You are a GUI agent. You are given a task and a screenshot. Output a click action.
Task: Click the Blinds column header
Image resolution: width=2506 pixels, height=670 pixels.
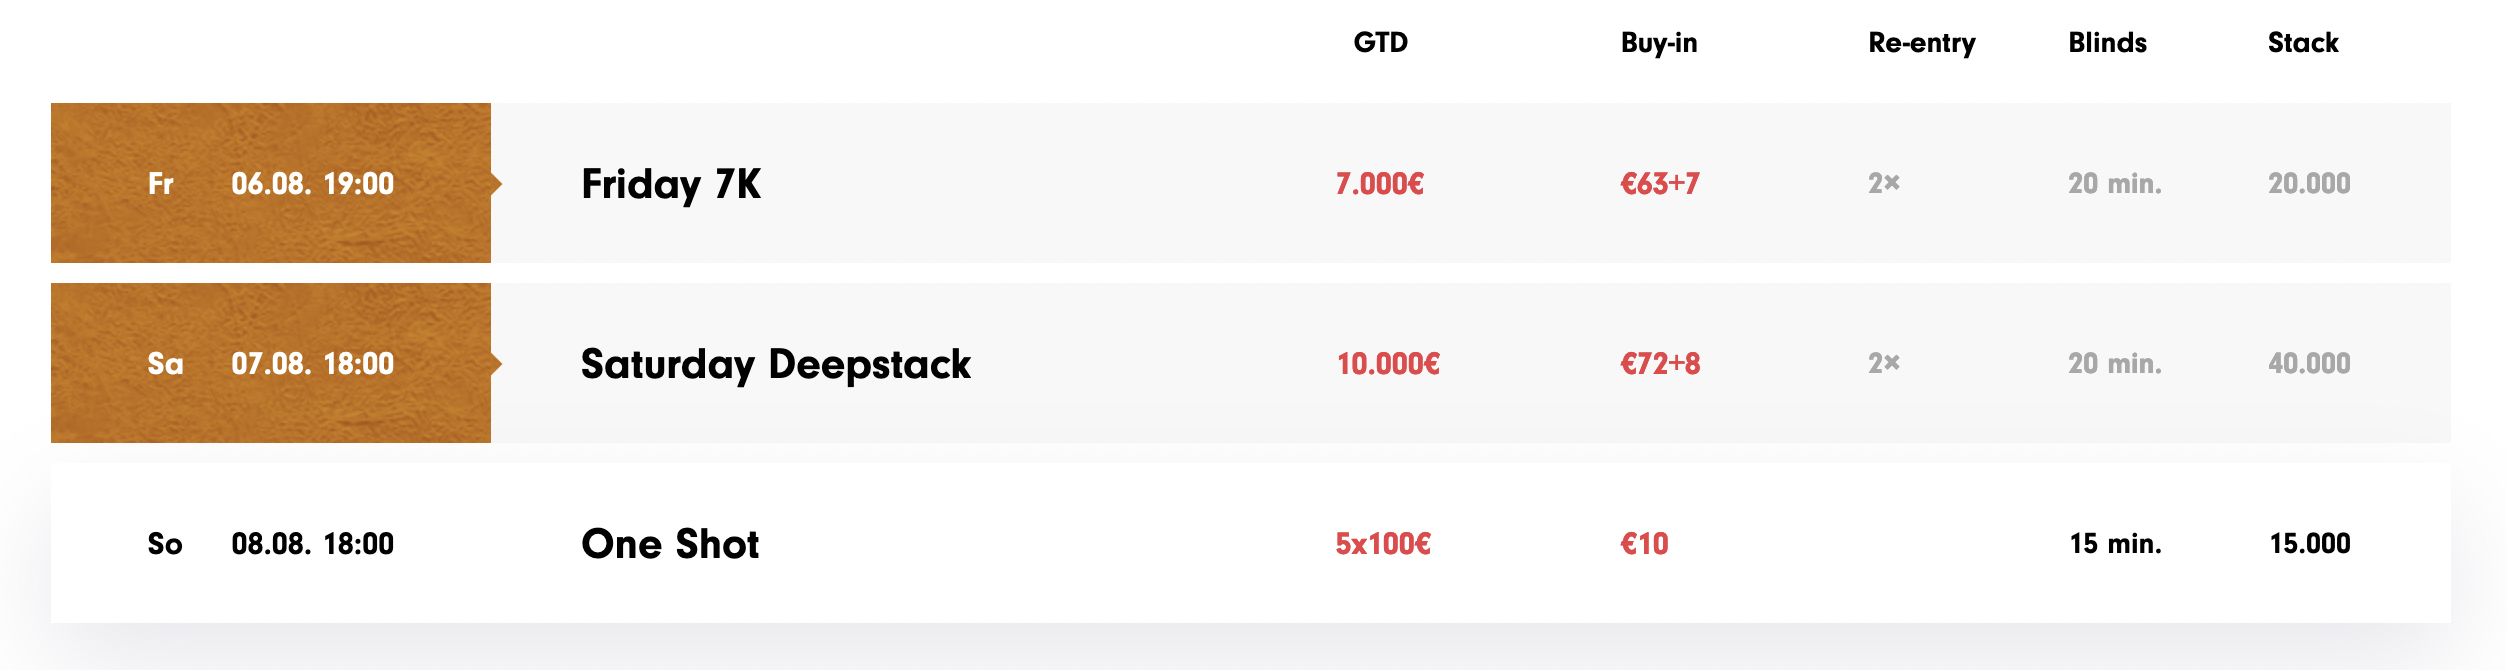pos(2107,43)
